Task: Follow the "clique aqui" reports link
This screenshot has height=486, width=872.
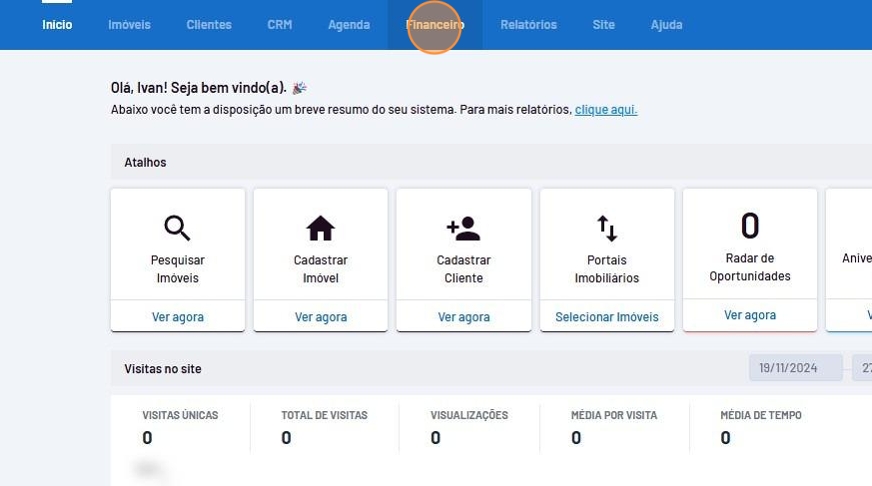Action: coord(606,110)
